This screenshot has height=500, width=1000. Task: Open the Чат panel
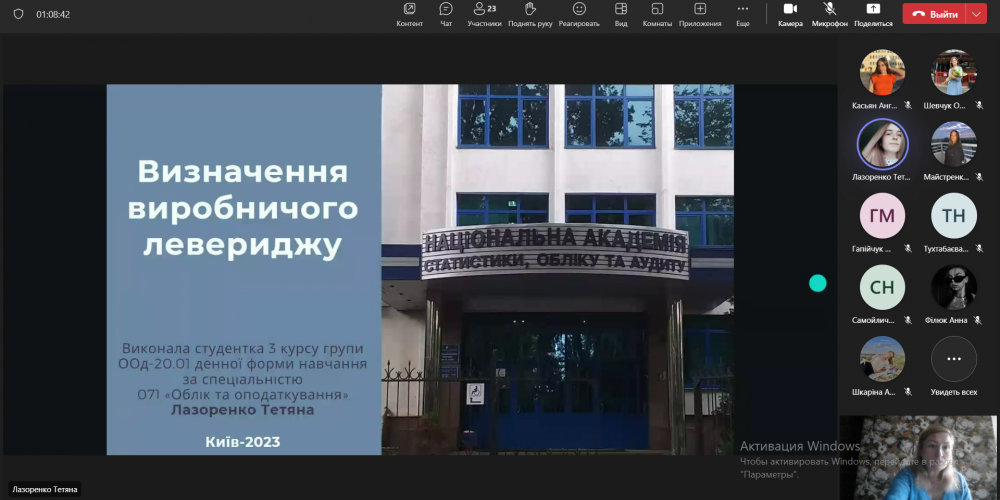446,14
